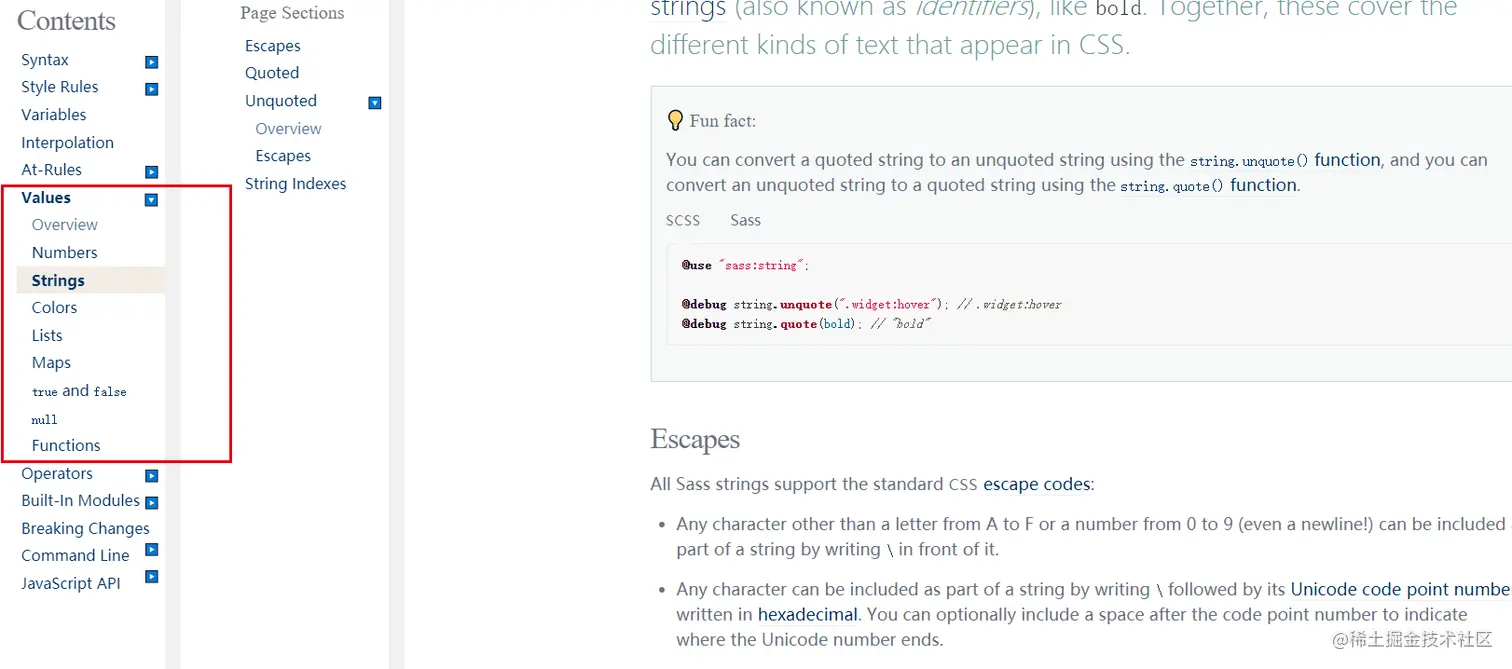The height and width of the screenshot is (669, 1512).
Task: Open Breaking Changes in Contents
Action: 86,529
